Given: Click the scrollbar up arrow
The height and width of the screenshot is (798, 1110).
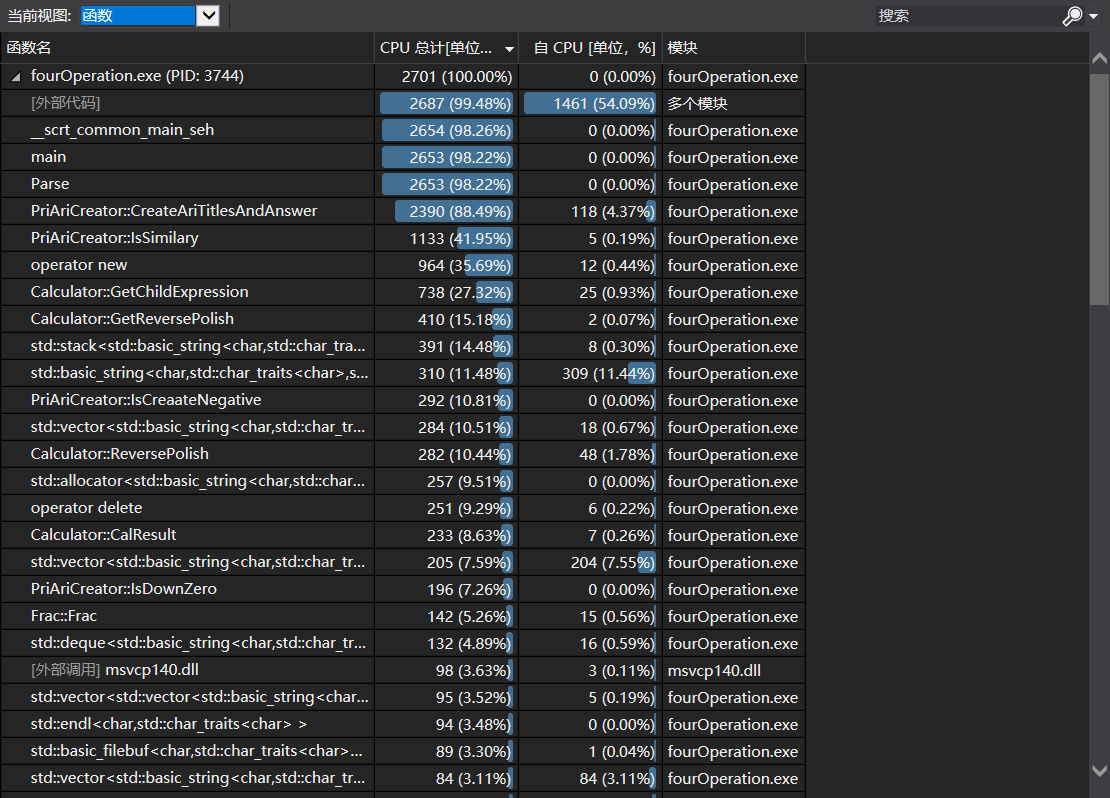Looking at the screenshot, I should click(x=1099, y=58).
